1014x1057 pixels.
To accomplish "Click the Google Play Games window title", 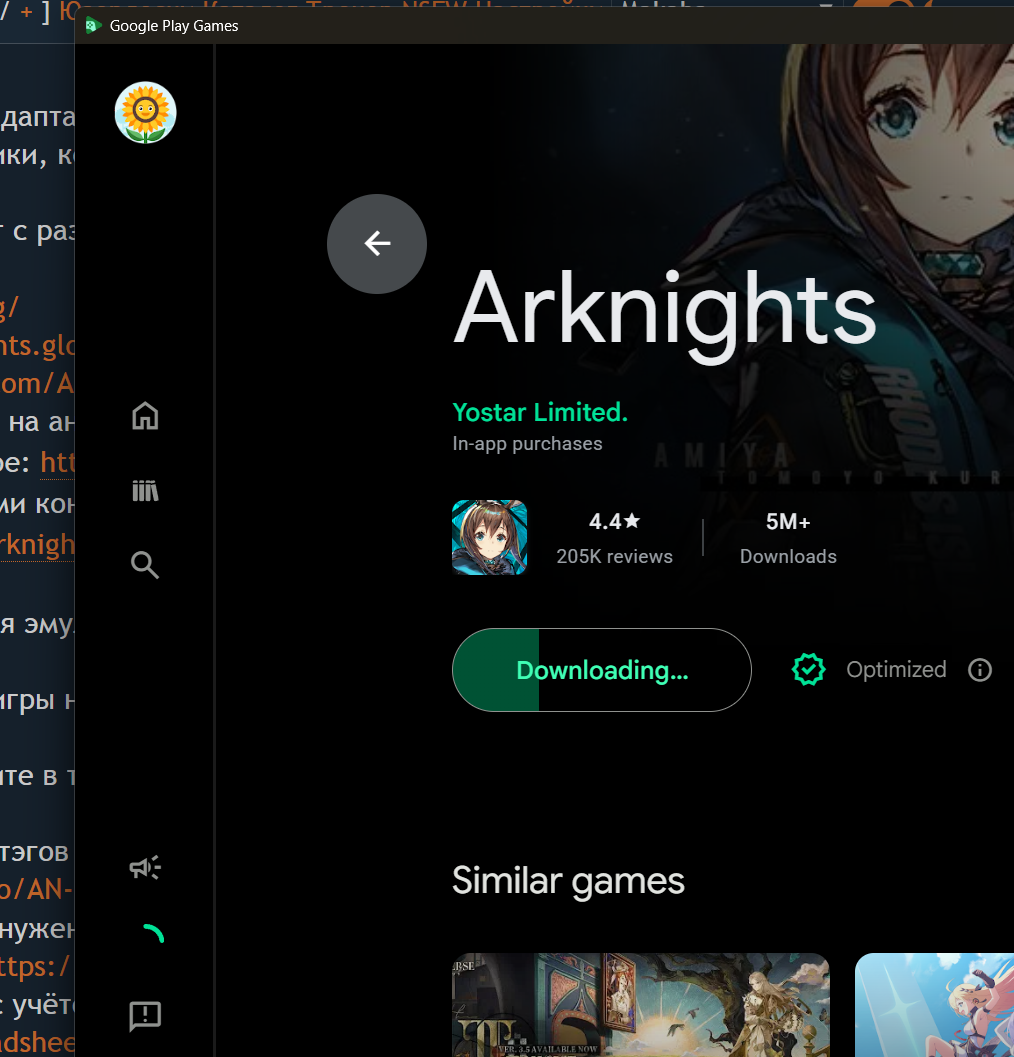I will (174, 26).
